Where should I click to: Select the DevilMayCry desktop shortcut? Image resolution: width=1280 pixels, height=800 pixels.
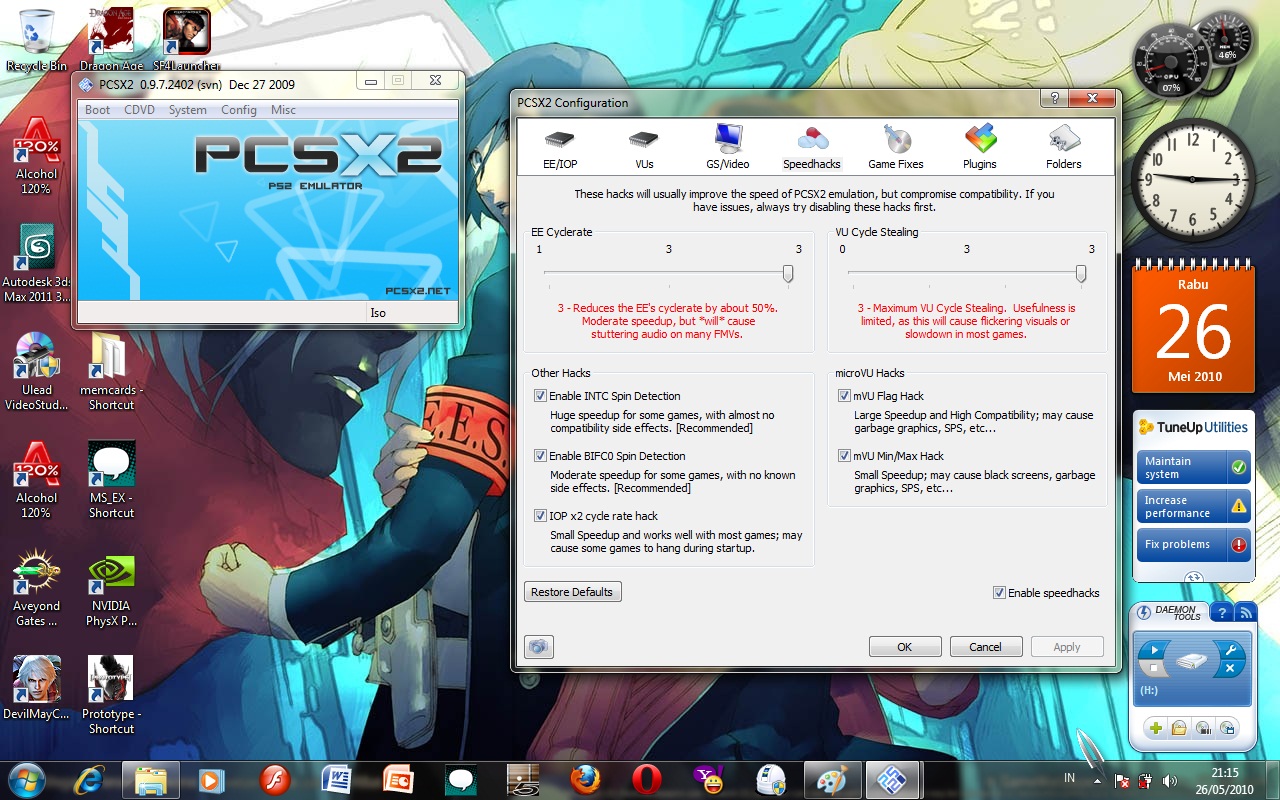[37, 688]
